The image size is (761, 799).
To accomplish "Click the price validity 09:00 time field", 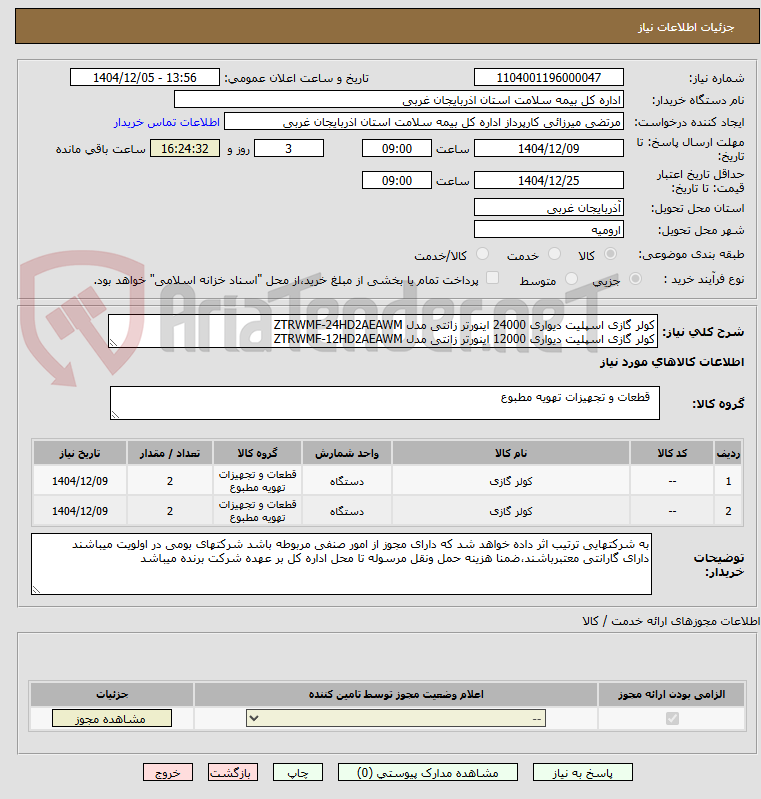I will (397, 180).
